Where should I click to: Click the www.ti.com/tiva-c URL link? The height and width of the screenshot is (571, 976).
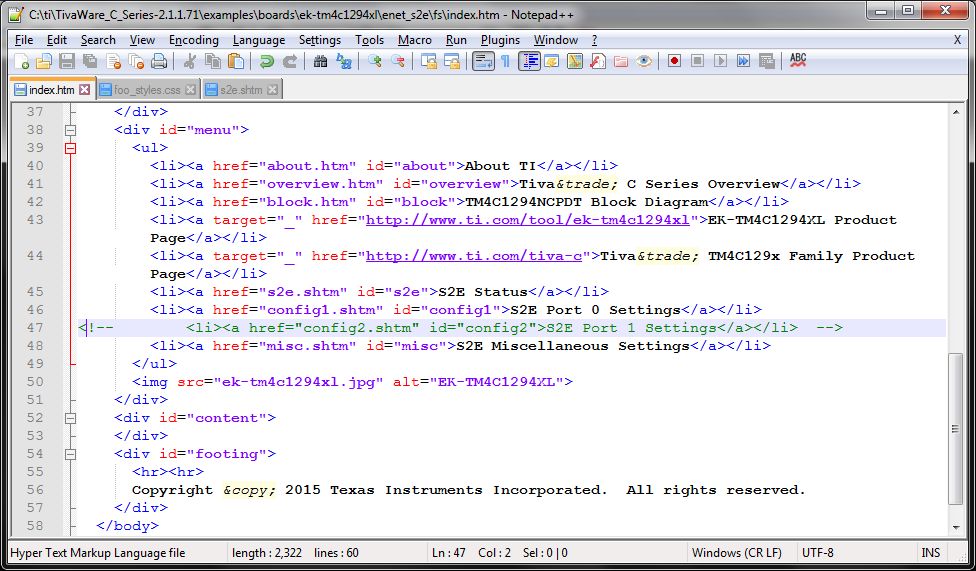pyautogui.click(x=474, y=256)
